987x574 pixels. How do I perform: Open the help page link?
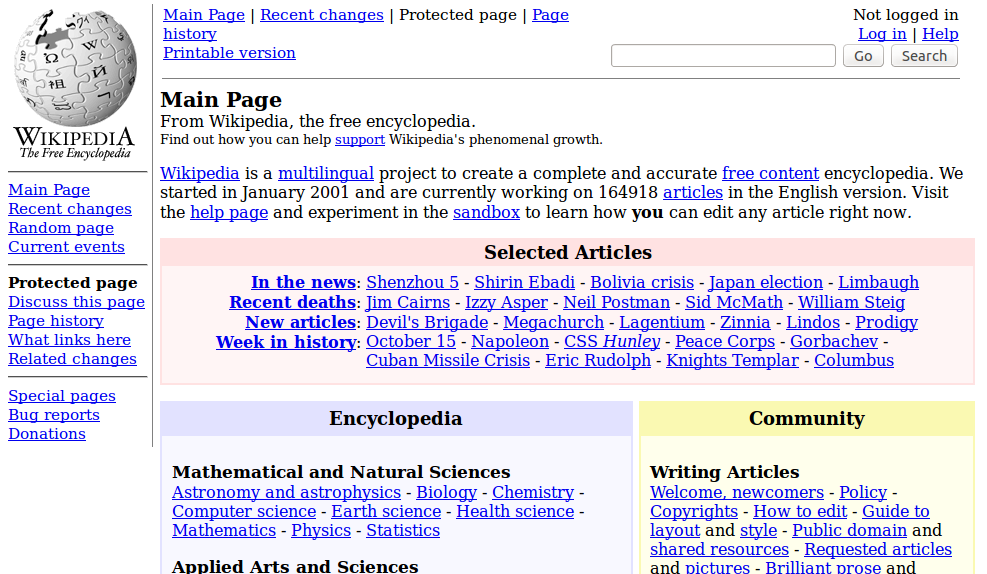click(229, 213)
